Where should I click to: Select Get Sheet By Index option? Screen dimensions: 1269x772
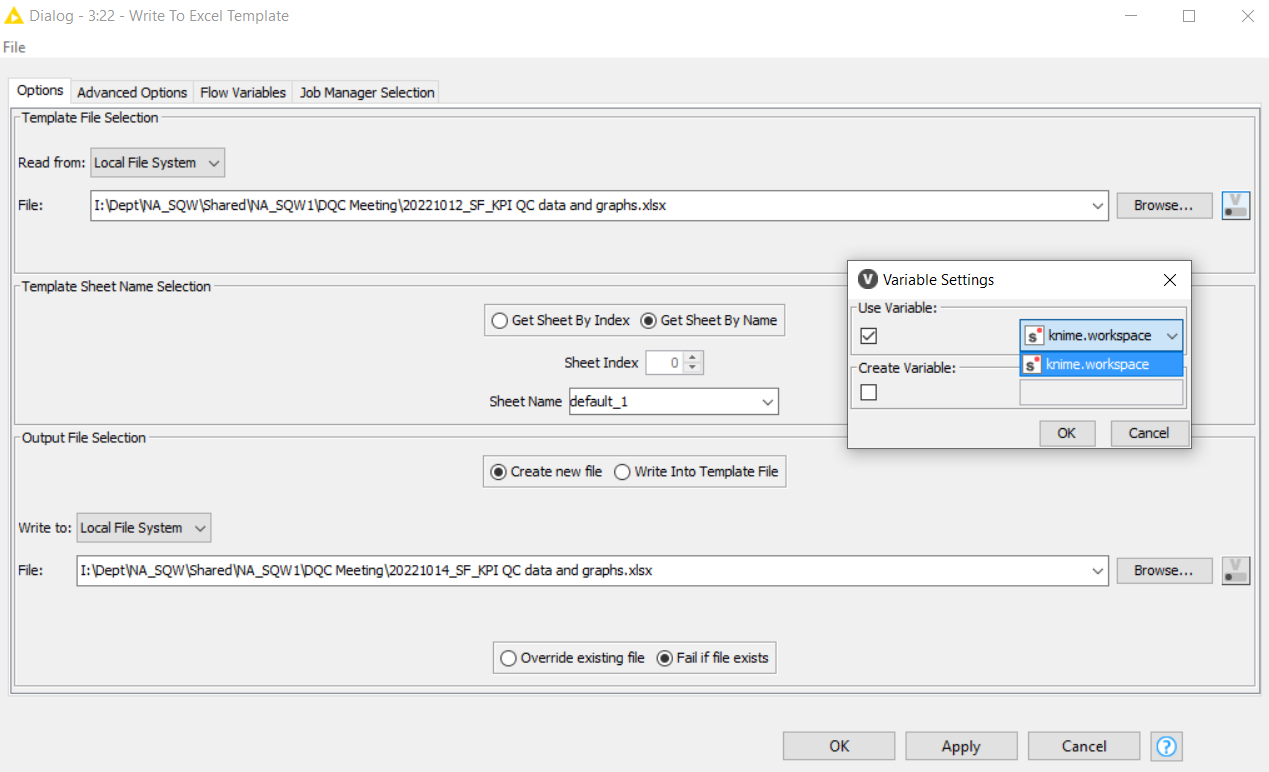pos(561,320)
